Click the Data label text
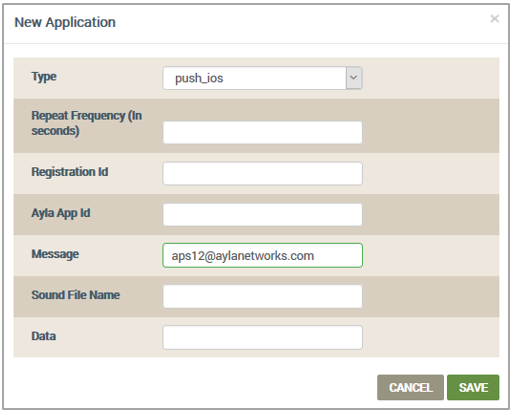The height and width of the screenshot is (414, 513). click(x=43, y=336)
